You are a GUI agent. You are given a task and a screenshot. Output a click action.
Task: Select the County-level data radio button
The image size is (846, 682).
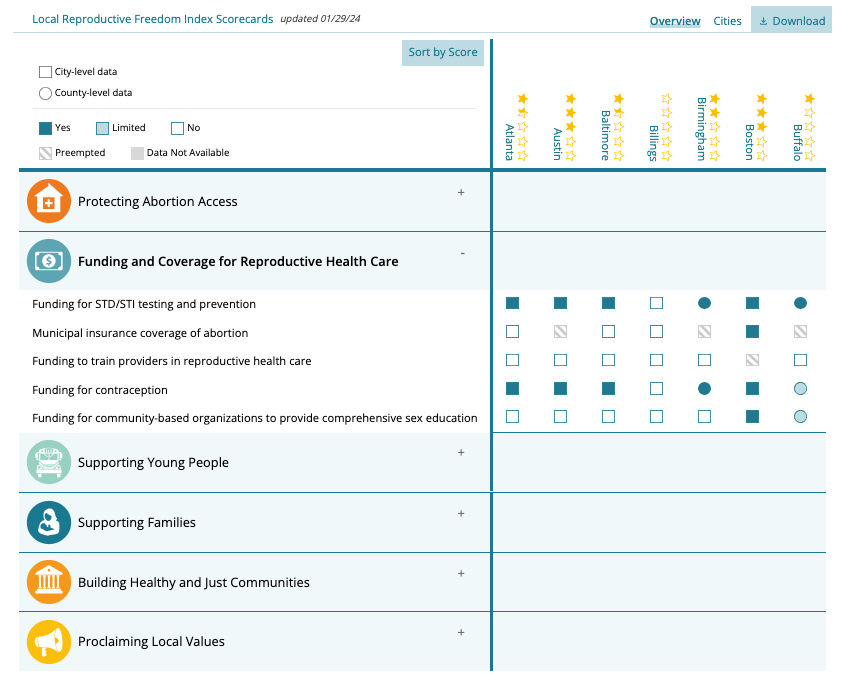point(45,92)
